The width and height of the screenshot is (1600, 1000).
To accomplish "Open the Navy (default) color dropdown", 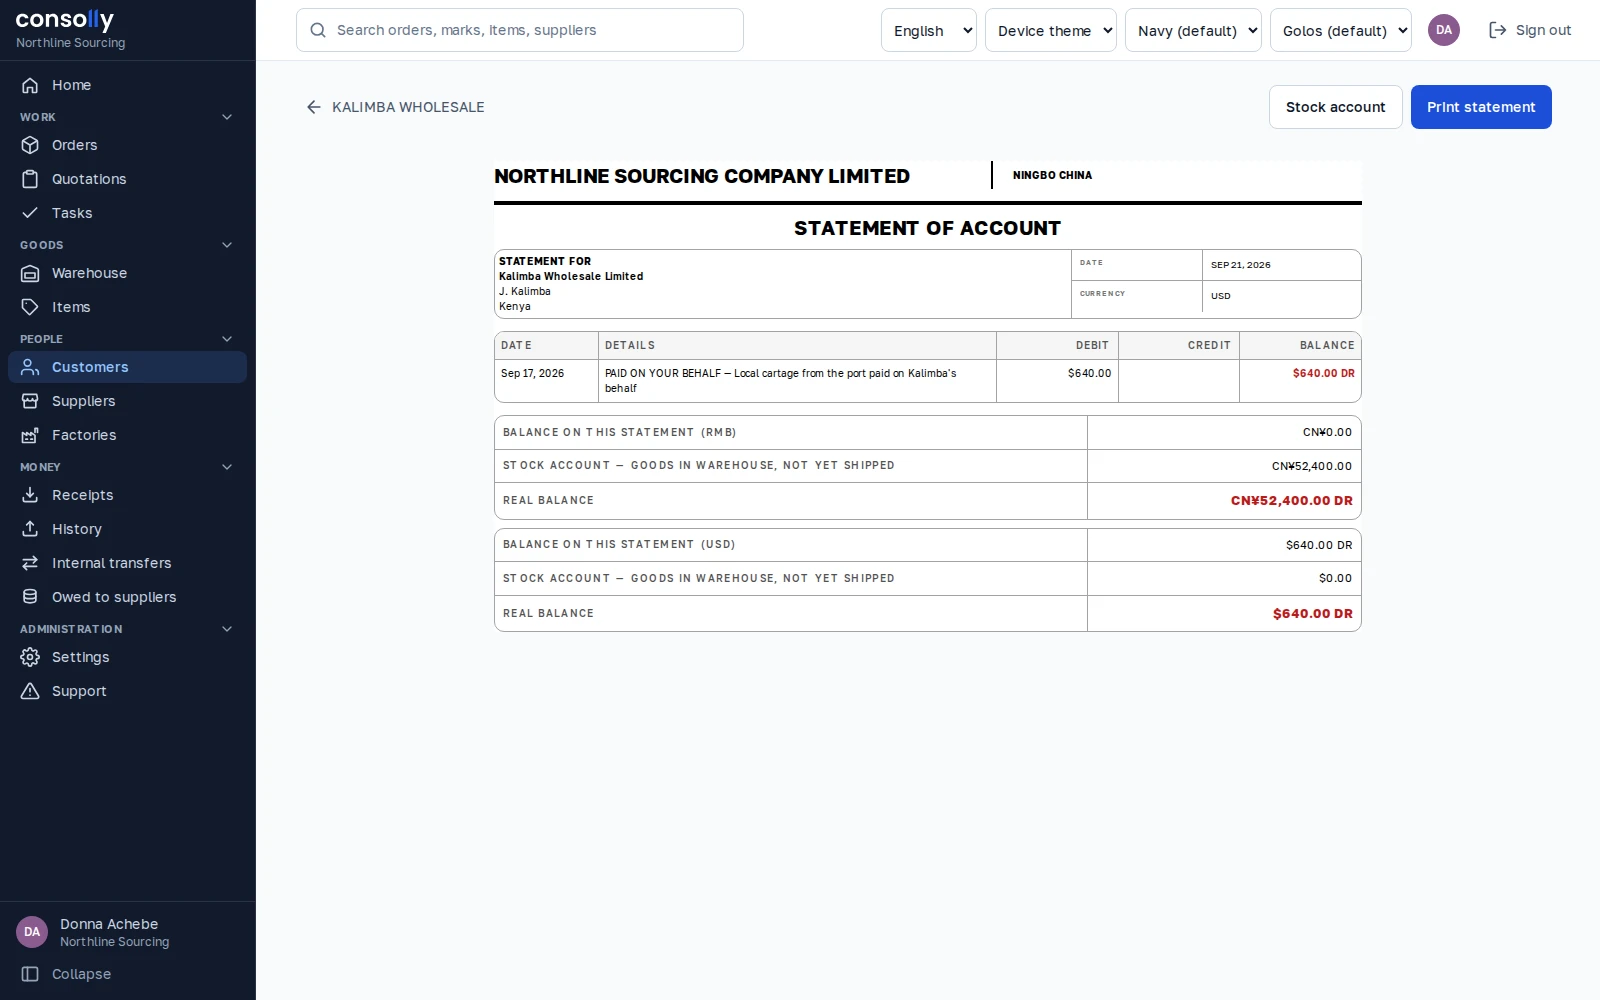I will point(1193,30).
